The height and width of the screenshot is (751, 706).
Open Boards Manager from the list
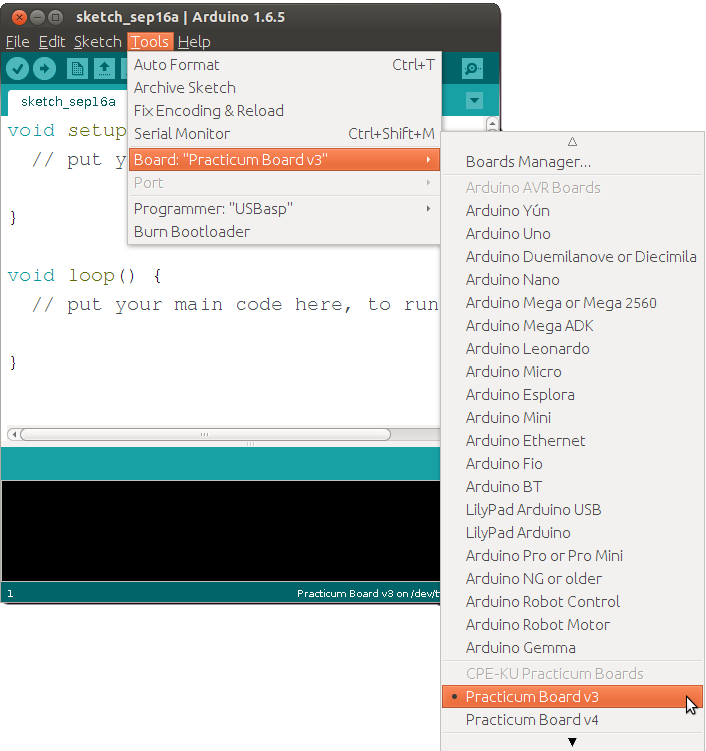[x=528, y=161]
